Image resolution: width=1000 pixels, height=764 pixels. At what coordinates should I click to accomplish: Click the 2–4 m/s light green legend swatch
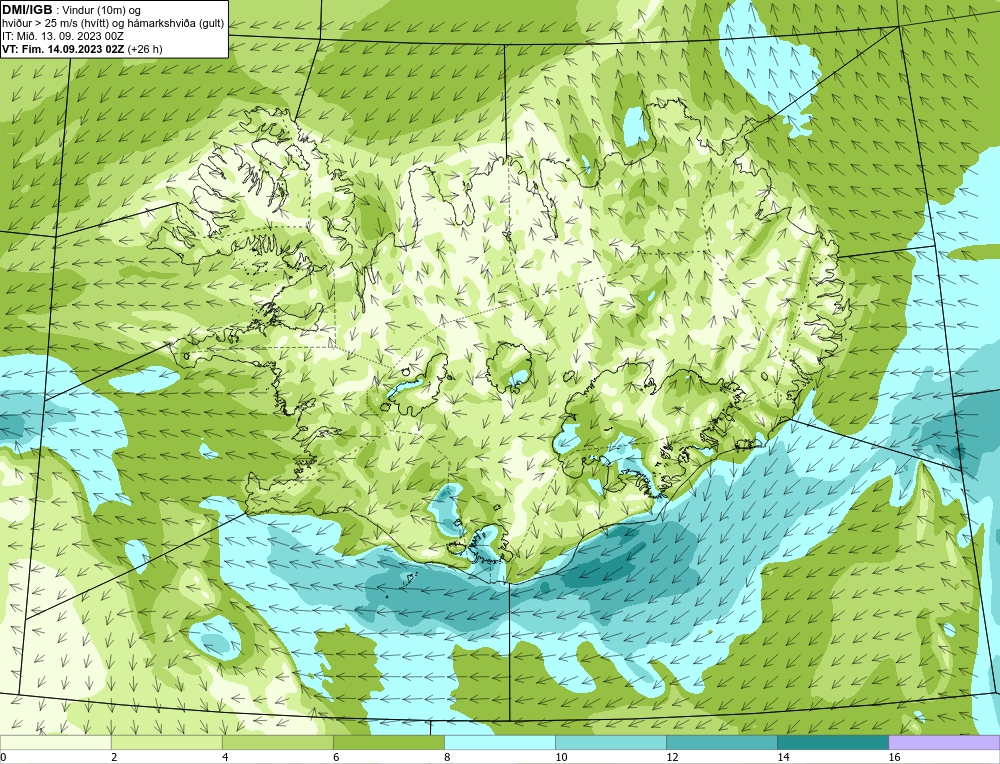[x=166, y=742]
